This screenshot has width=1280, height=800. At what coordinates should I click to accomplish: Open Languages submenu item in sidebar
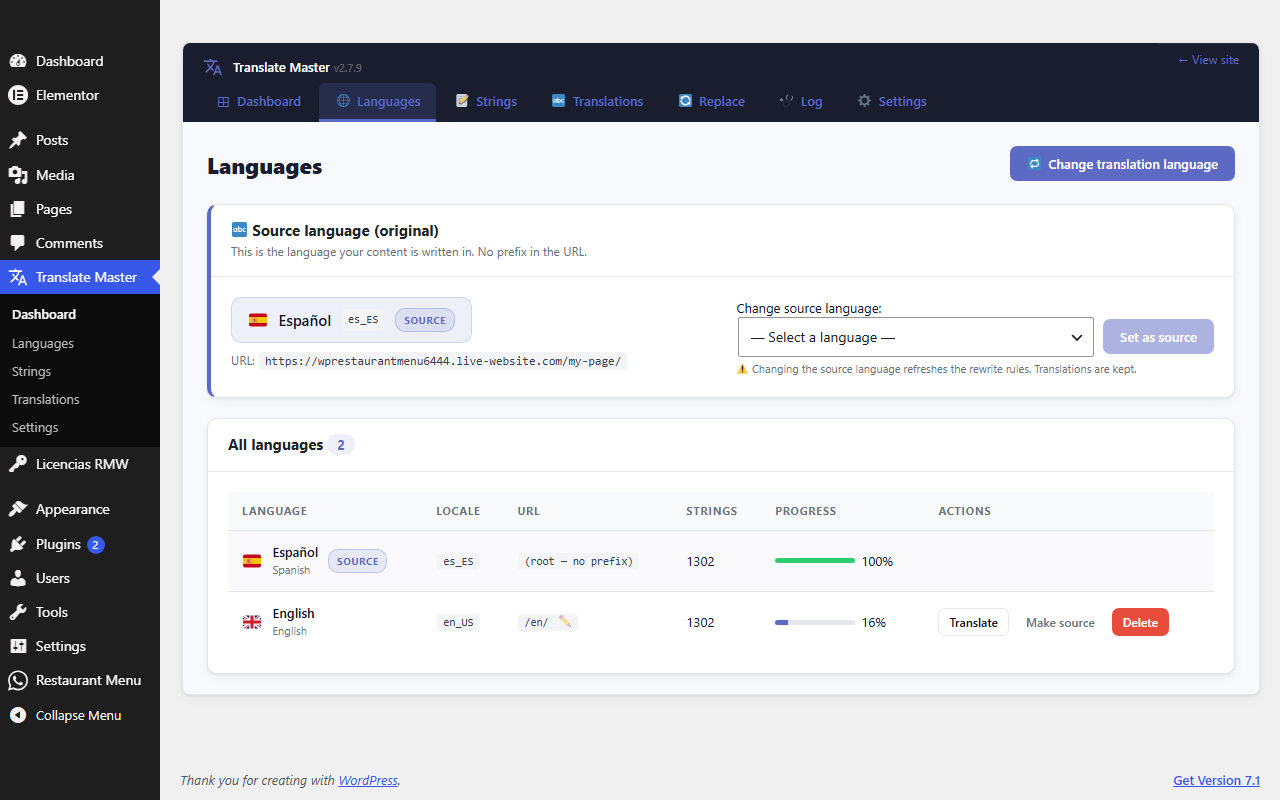[43, 343]
